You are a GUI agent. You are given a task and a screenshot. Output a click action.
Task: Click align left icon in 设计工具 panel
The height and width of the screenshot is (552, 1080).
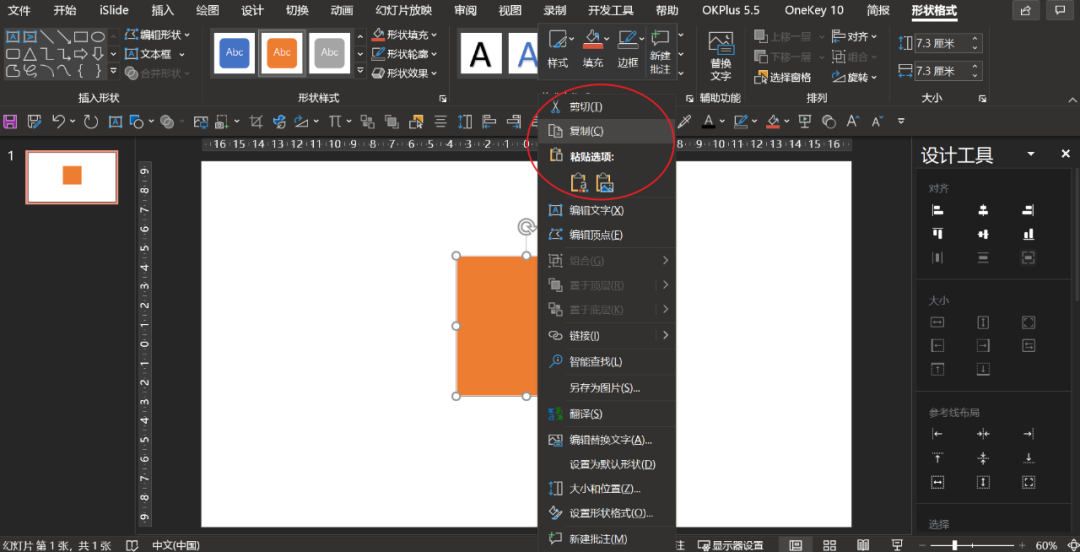click(x=937, y=210)
